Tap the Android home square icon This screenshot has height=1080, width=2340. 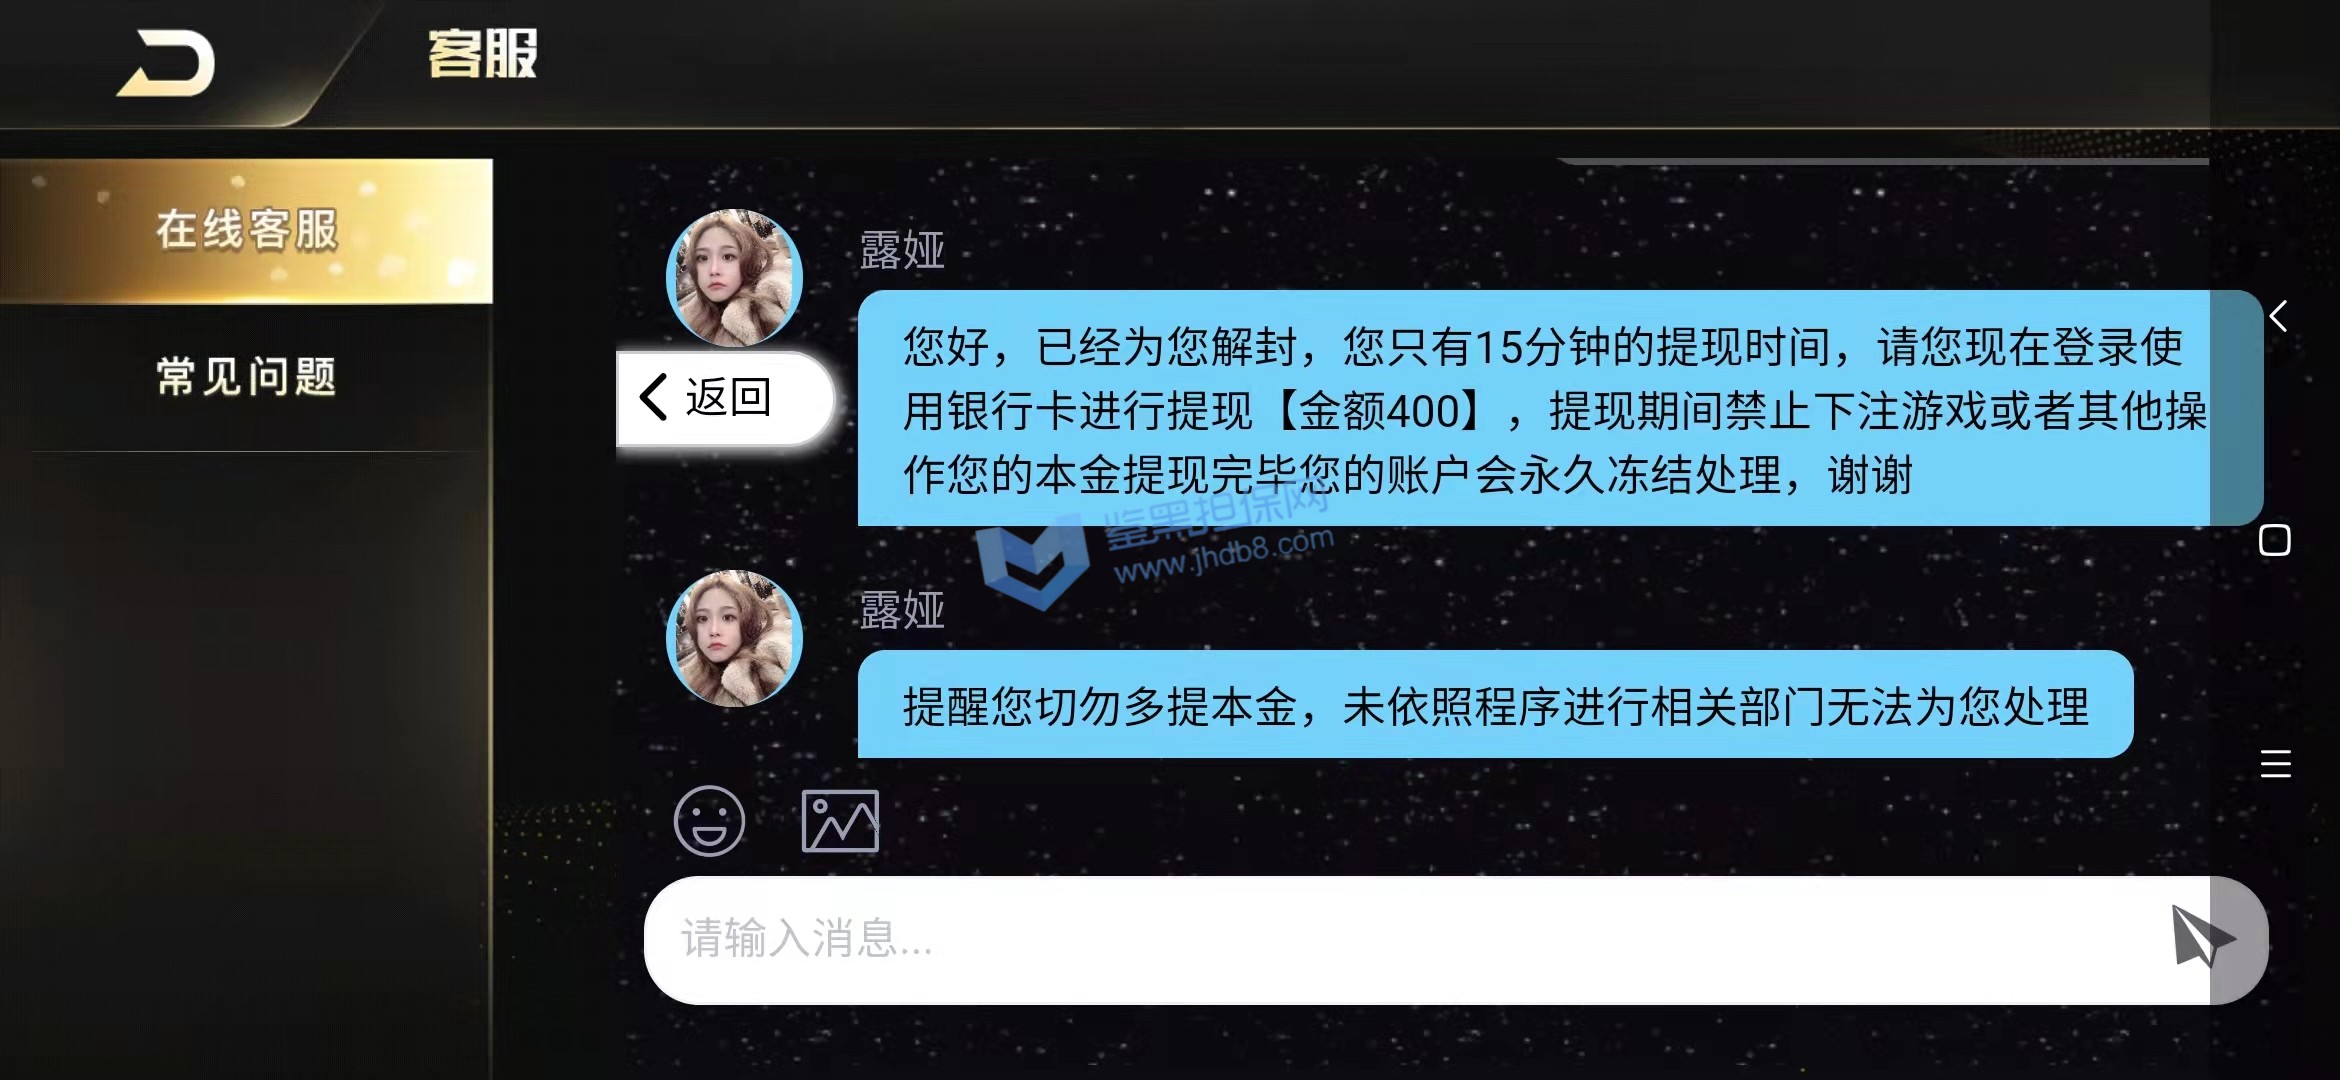[2275, 540]
